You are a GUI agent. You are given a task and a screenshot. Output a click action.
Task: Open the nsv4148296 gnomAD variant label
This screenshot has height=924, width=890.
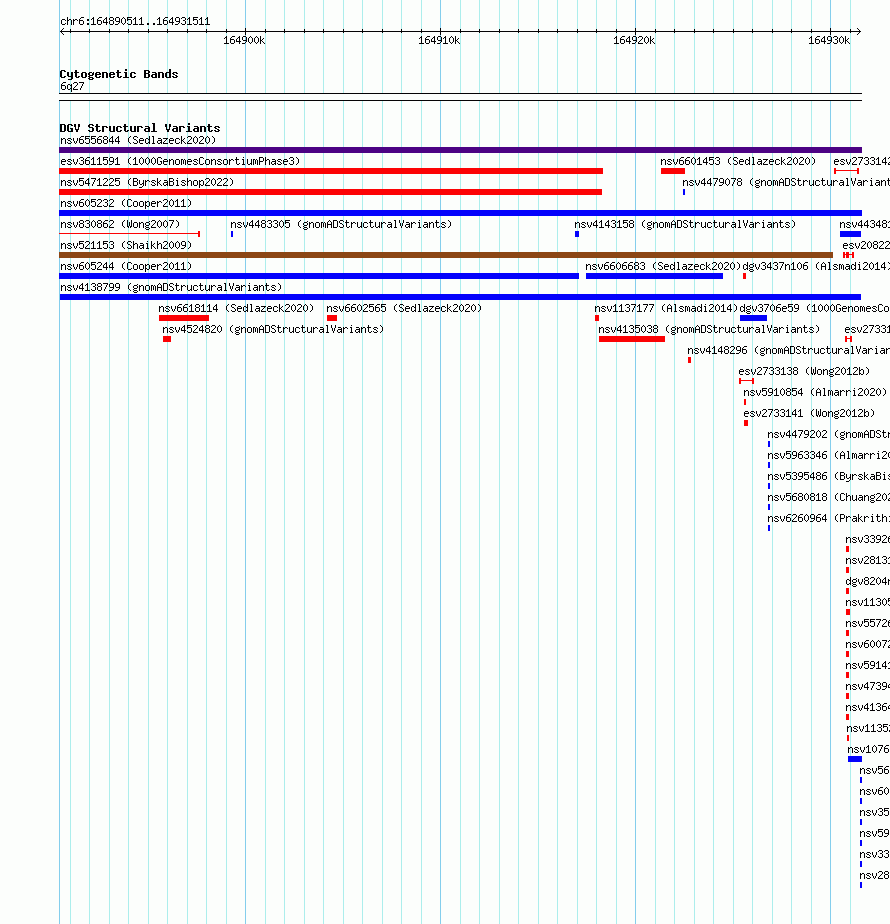789,351
